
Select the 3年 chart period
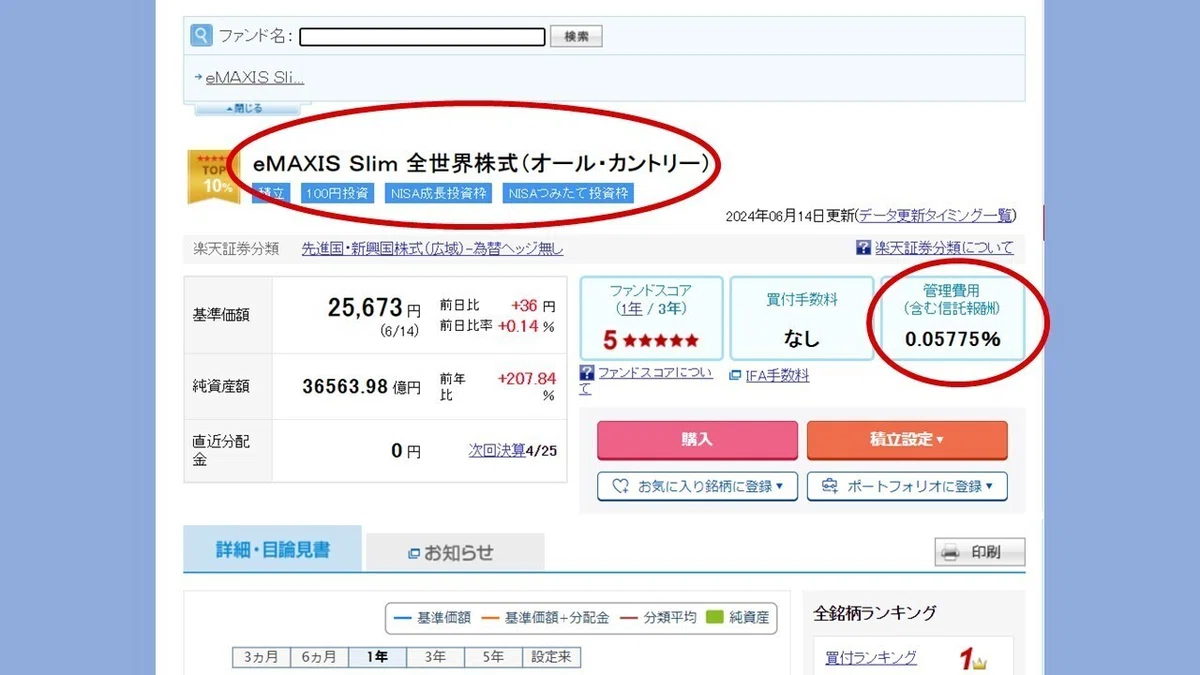435,657
